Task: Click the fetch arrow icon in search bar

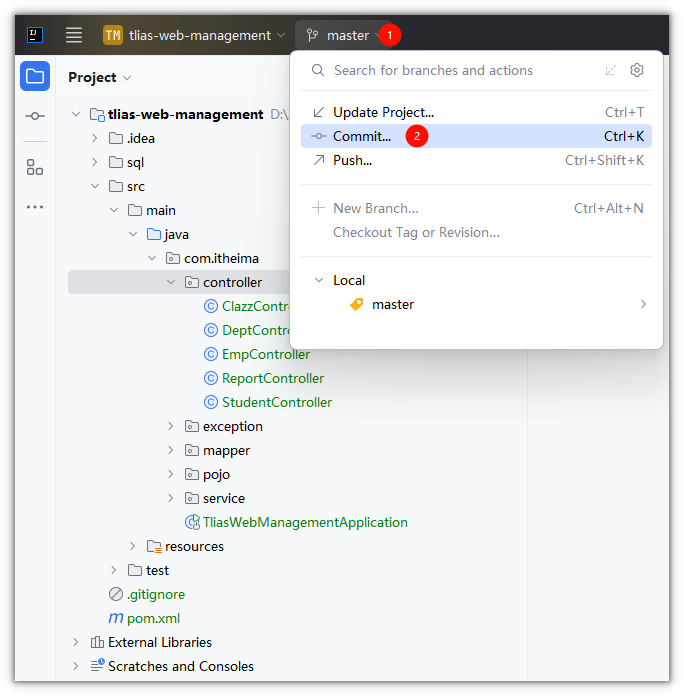Action: 611,70
